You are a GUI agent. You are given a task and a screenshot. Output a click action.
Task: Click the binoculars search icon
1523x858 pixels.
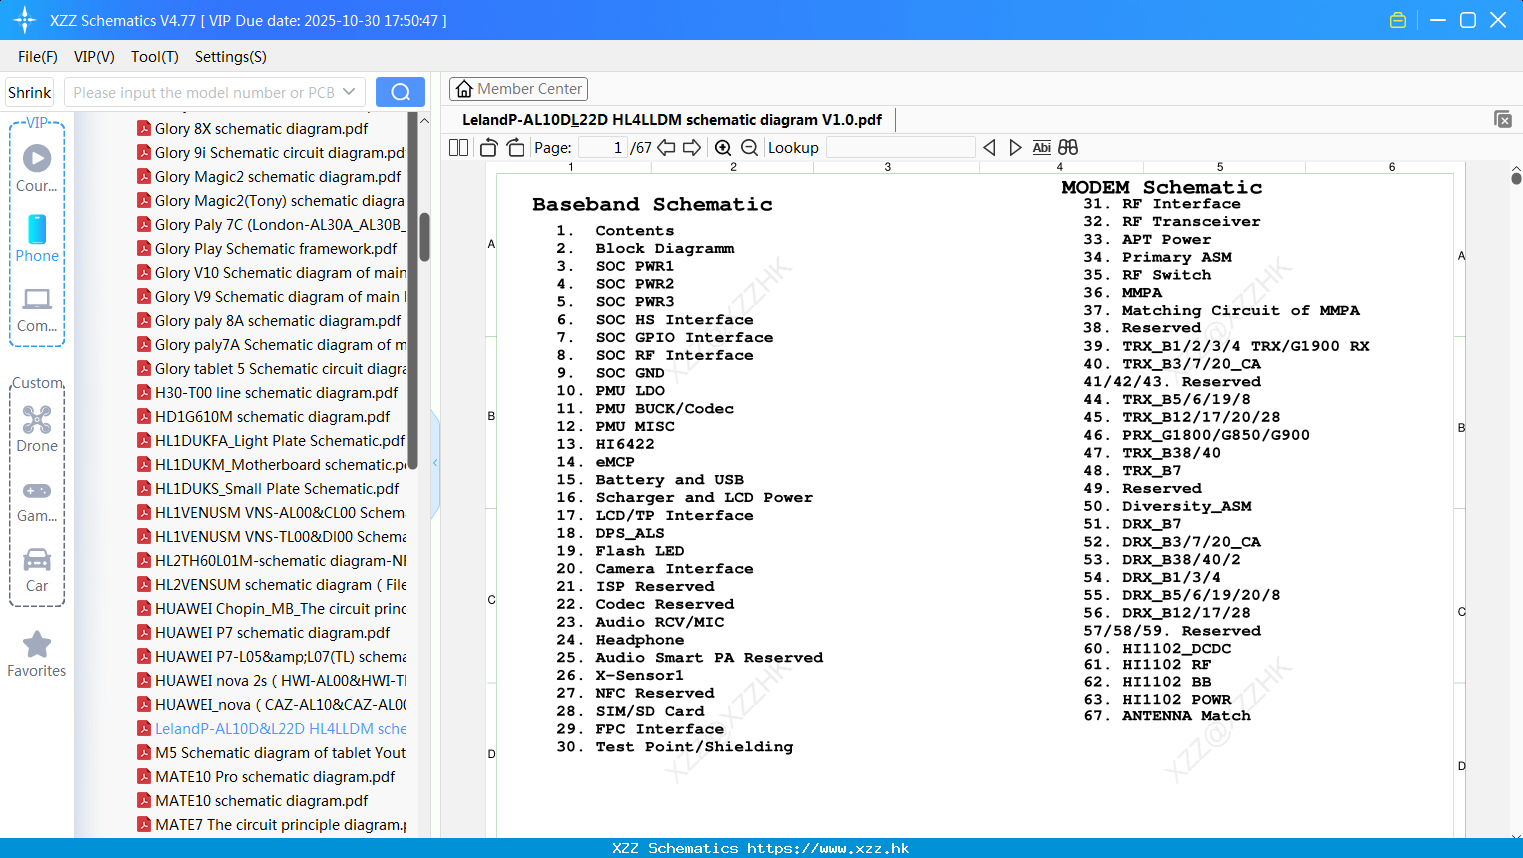click(x=1068, y=148)
